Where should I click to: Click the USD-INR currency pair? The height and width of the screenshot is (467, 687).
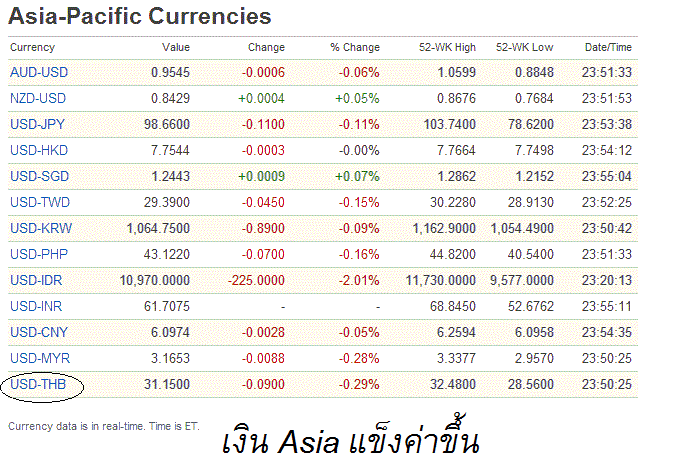37,306
